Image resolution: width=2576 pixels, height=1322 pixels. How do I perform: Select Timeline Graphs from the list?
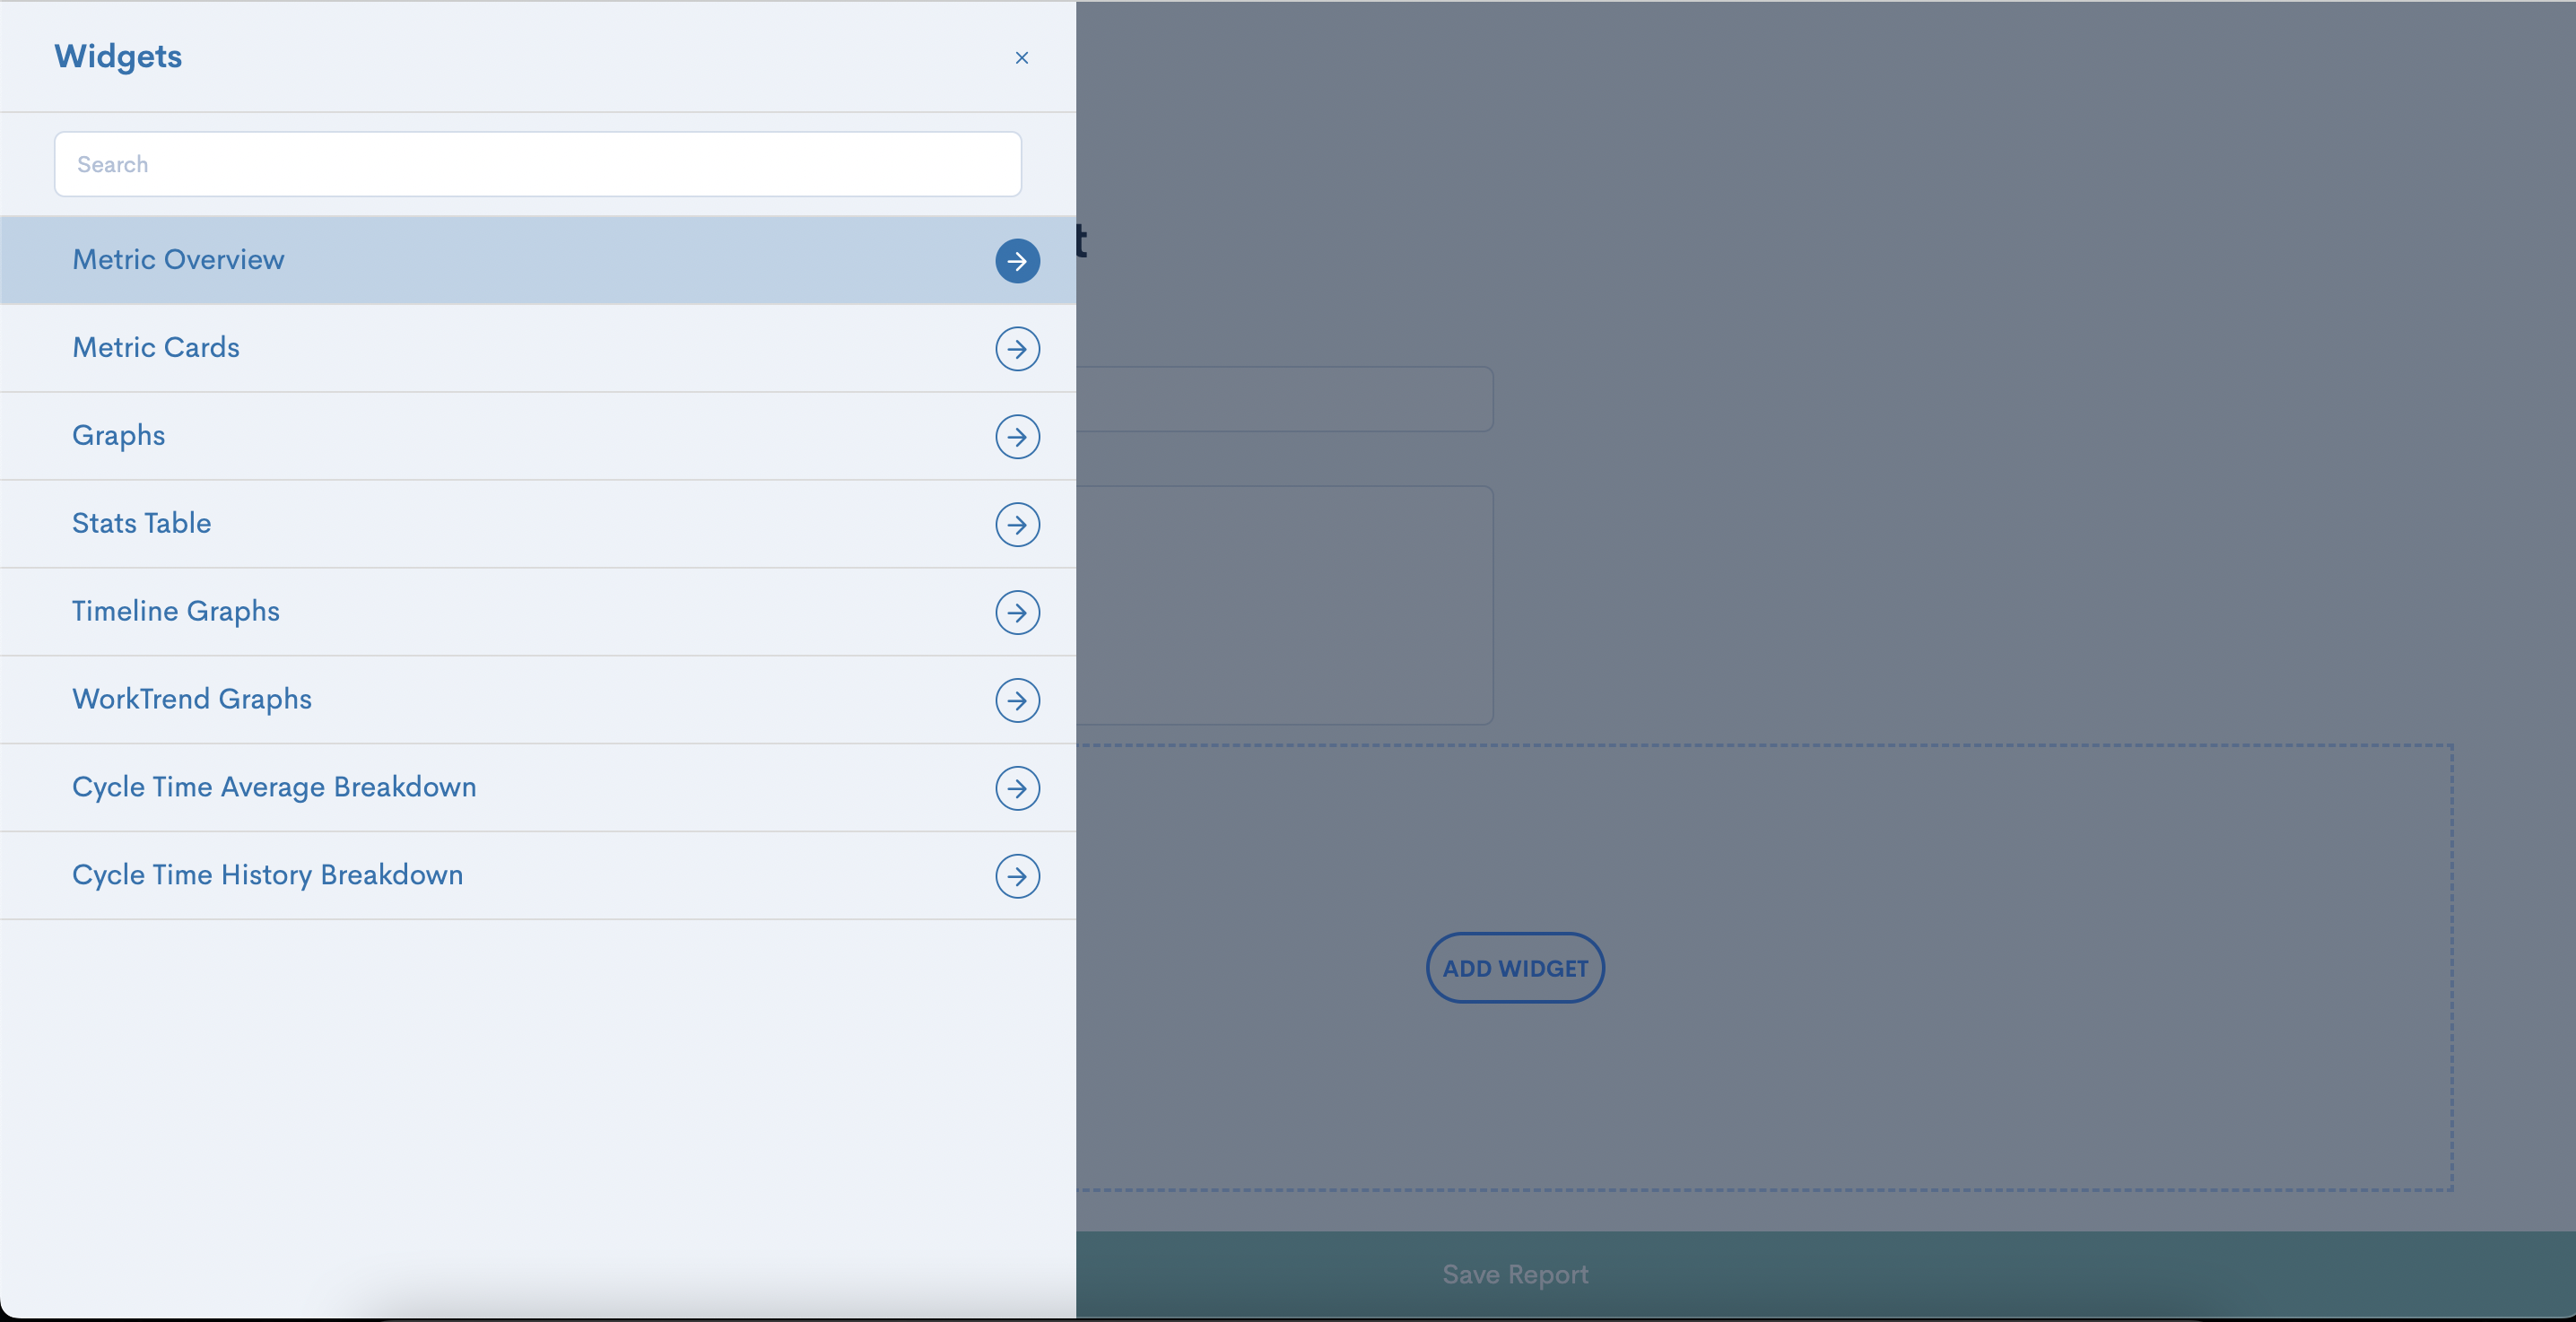(175, 611)
